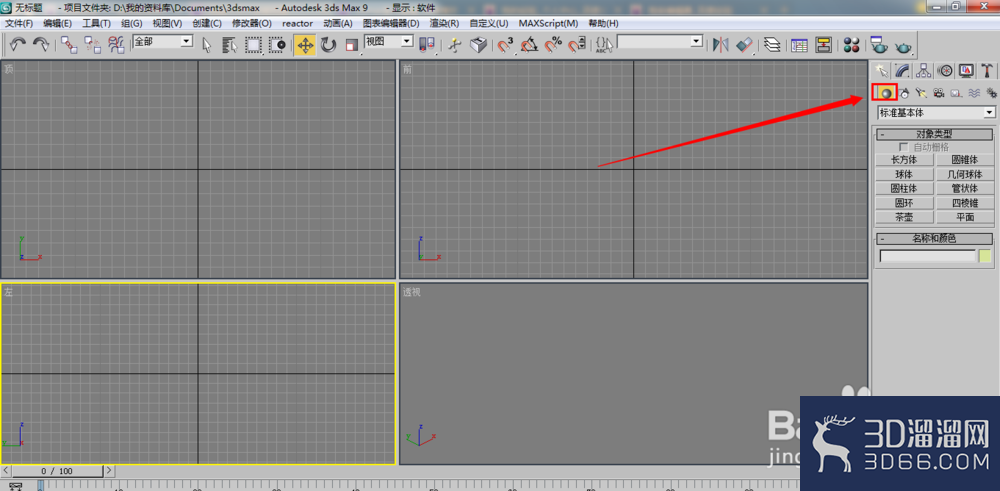The image size is (1000, 491).
Task: Open the Curve Editor icon
Action: [x=799, y=45]
